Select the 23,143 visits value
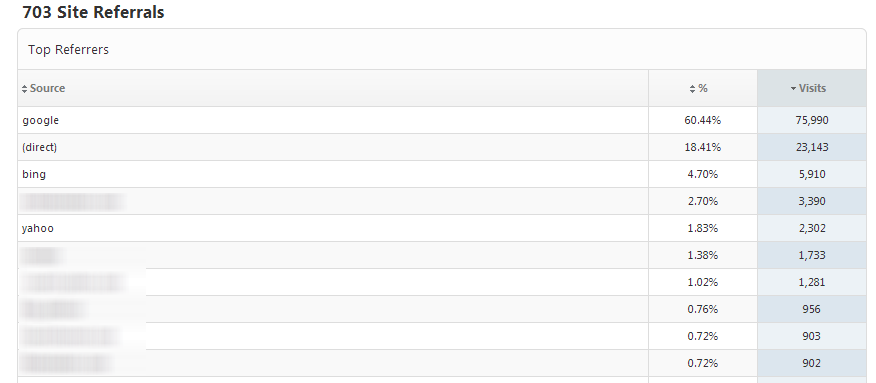This screenshot has width=876, height=383. coord(812,147)
